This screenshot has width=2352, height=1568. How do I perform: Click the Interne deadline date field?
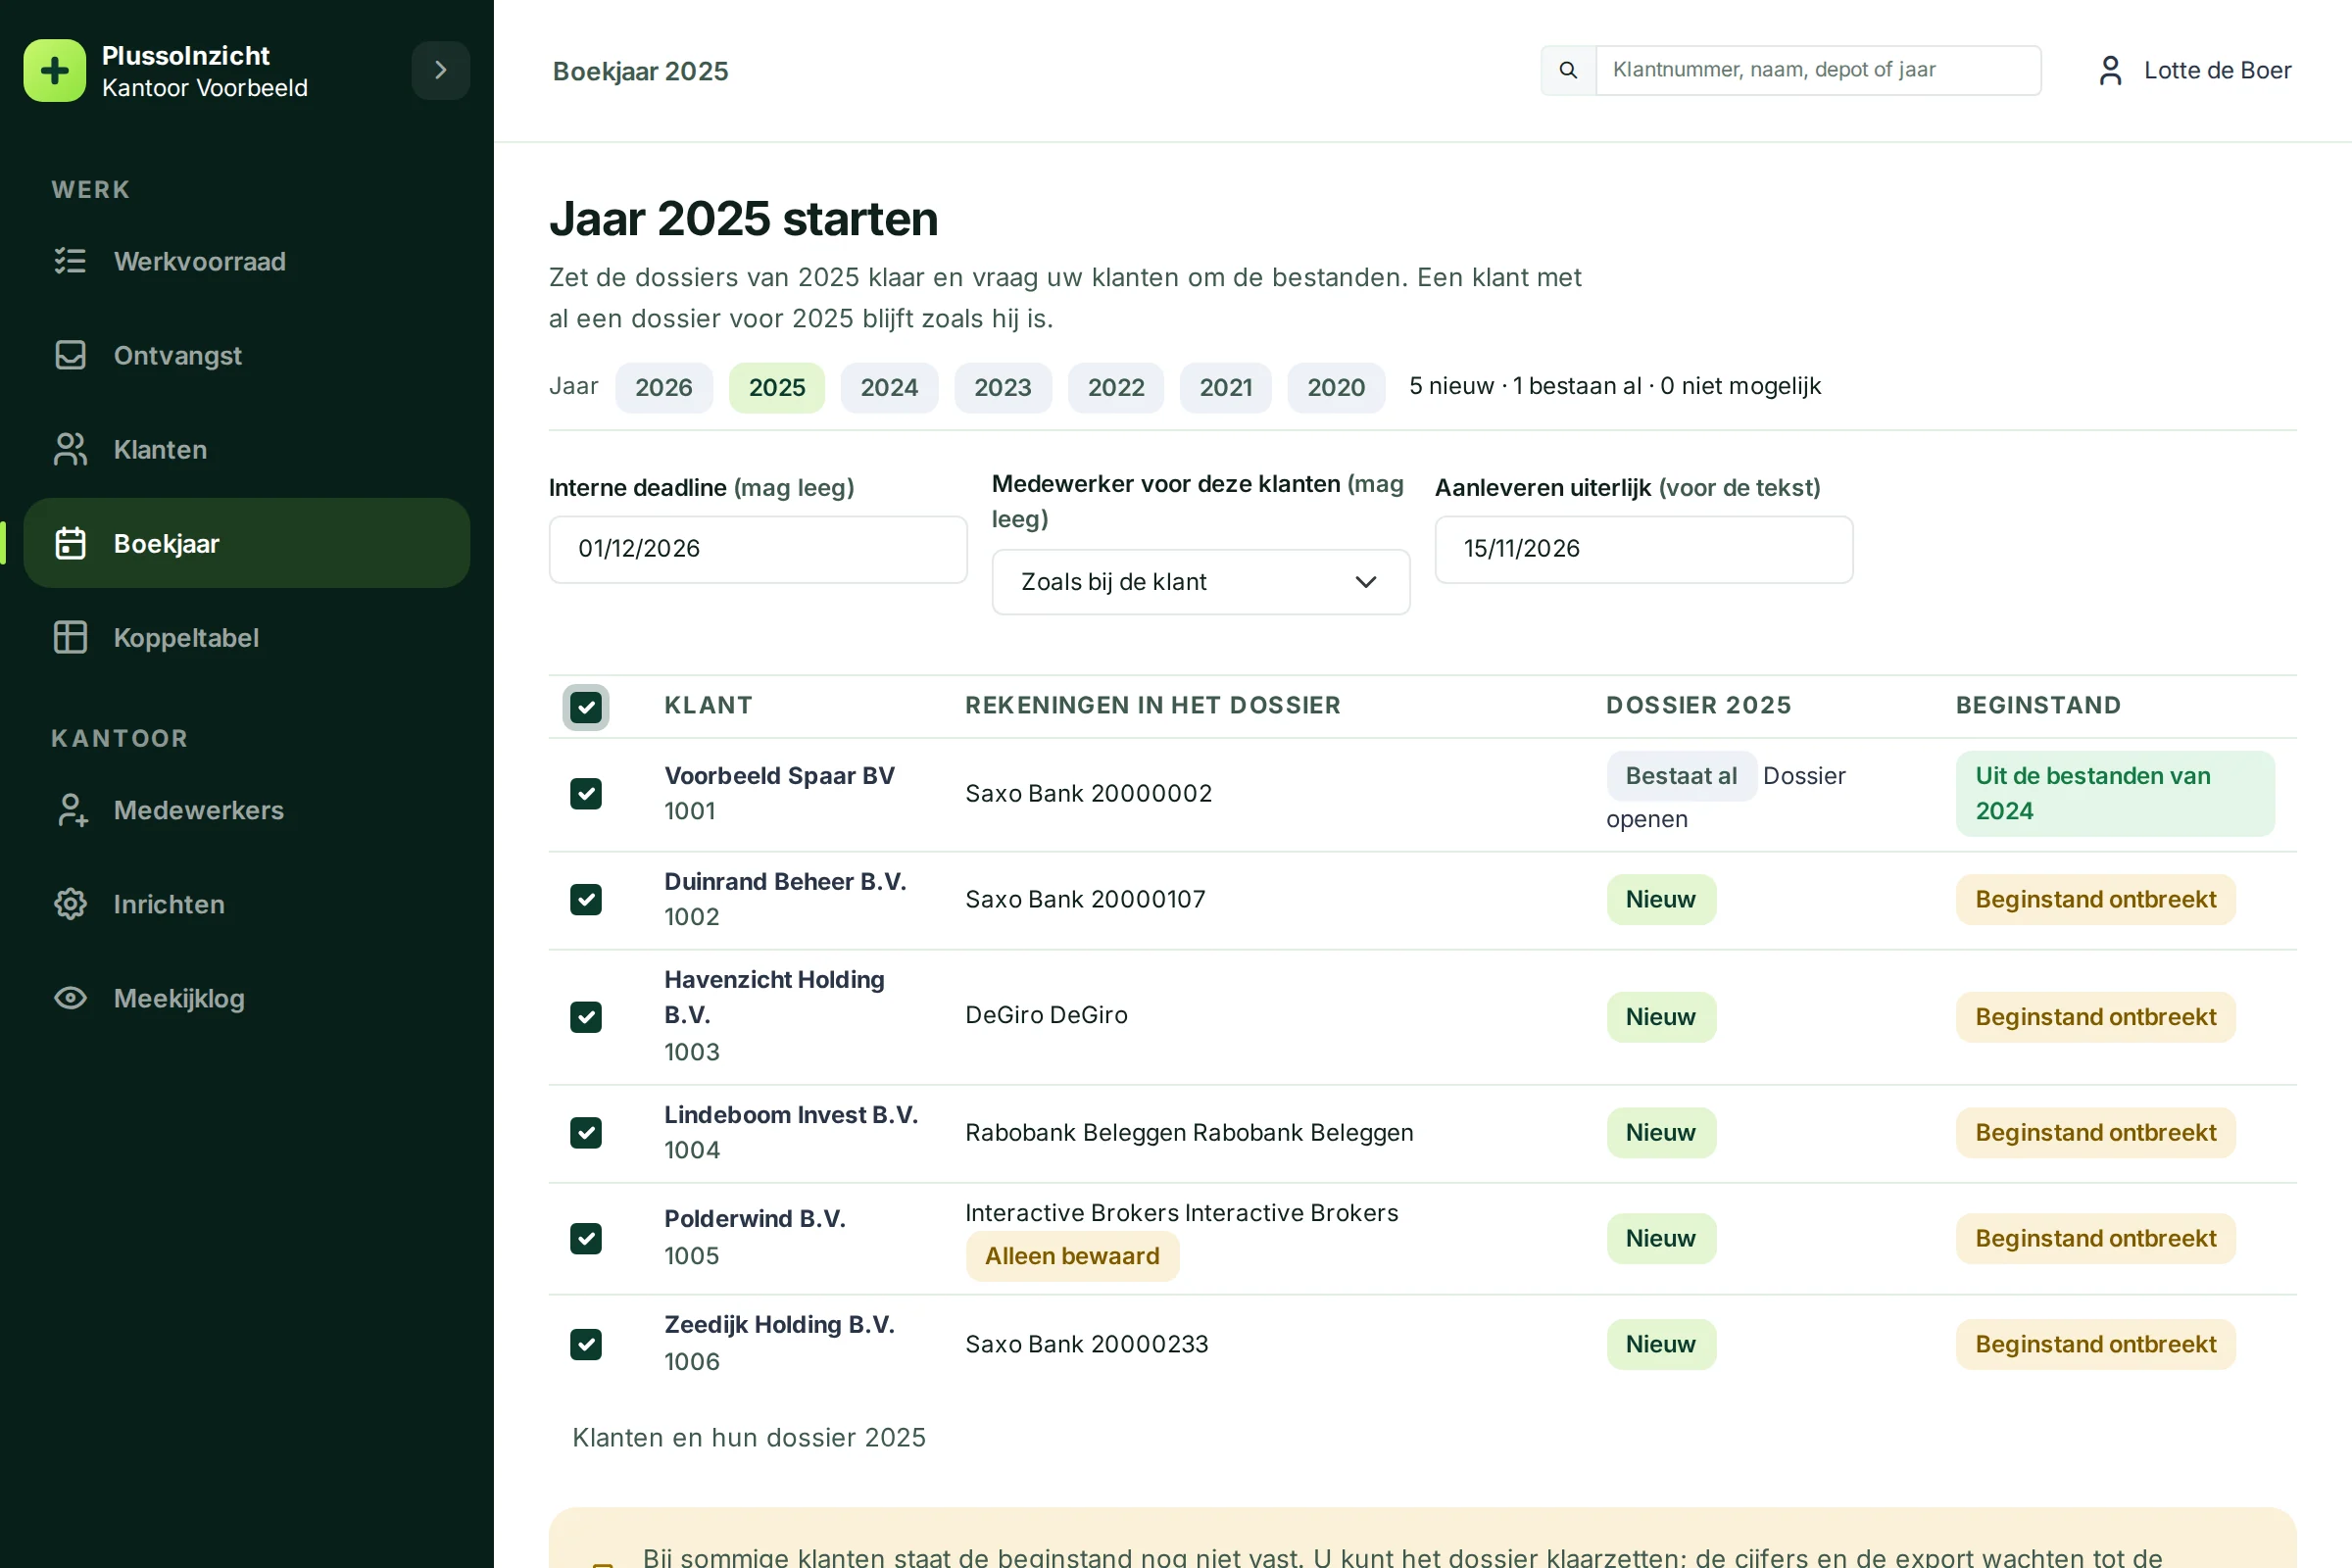(x=758, y=549)
